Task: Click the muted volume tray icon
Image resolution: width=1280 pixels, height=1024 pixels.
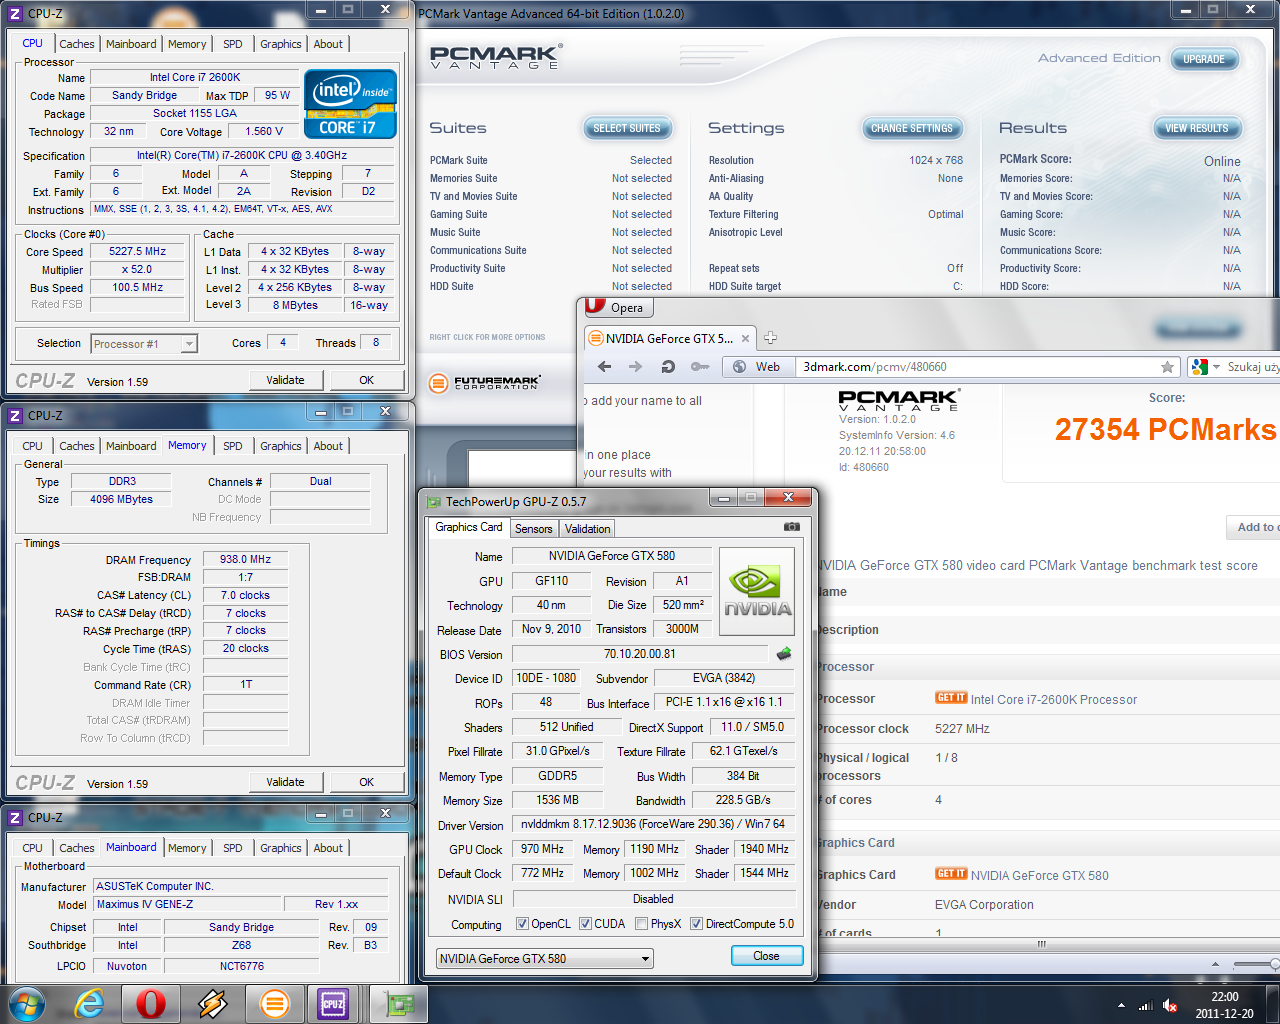Action: [x=1170, y=1005]
